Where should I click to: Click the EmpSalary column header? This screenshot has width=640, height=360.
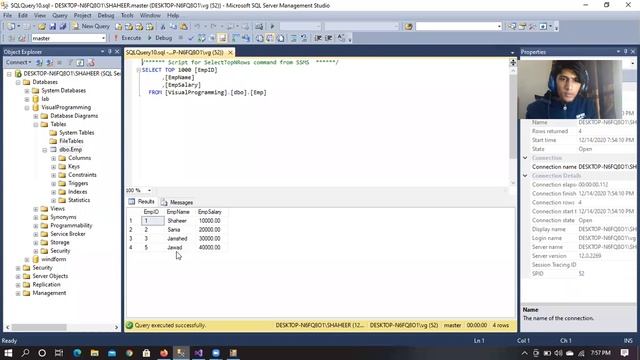point(210,212)
